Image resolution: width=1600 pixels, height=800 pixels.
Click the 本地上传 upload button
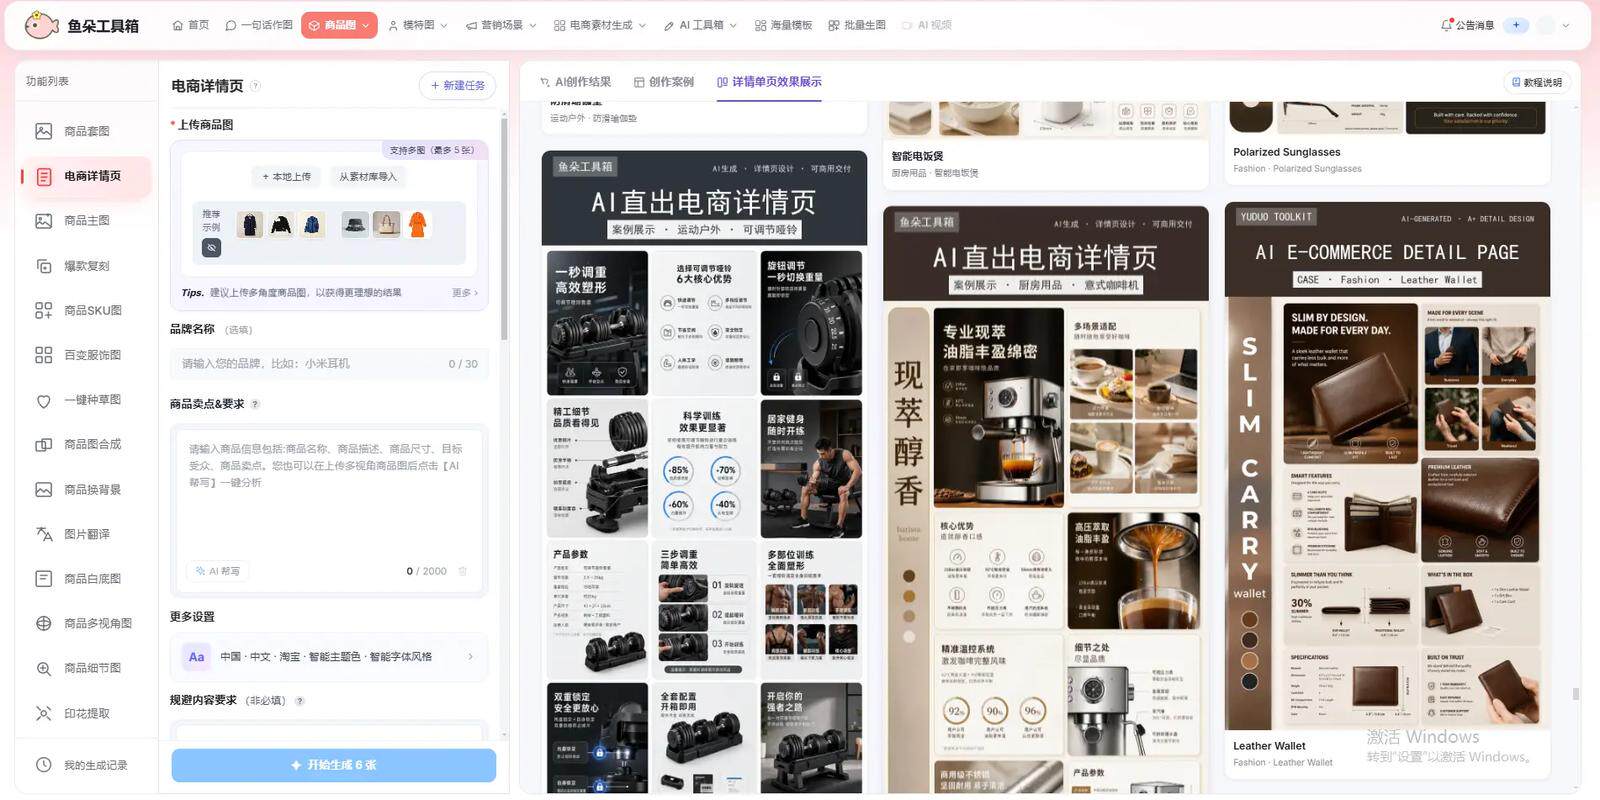click(287, 177)
